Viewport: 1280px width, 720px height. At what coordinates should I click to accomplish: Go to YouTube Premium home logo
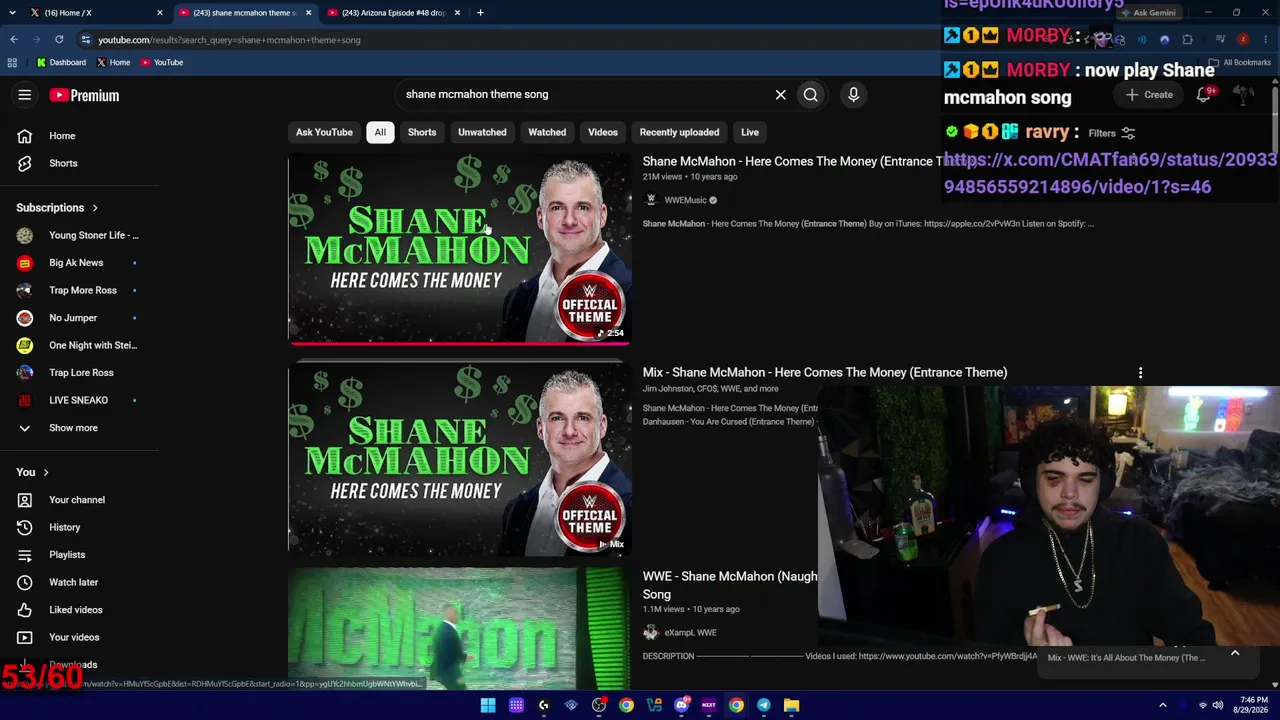coord(84,95)
